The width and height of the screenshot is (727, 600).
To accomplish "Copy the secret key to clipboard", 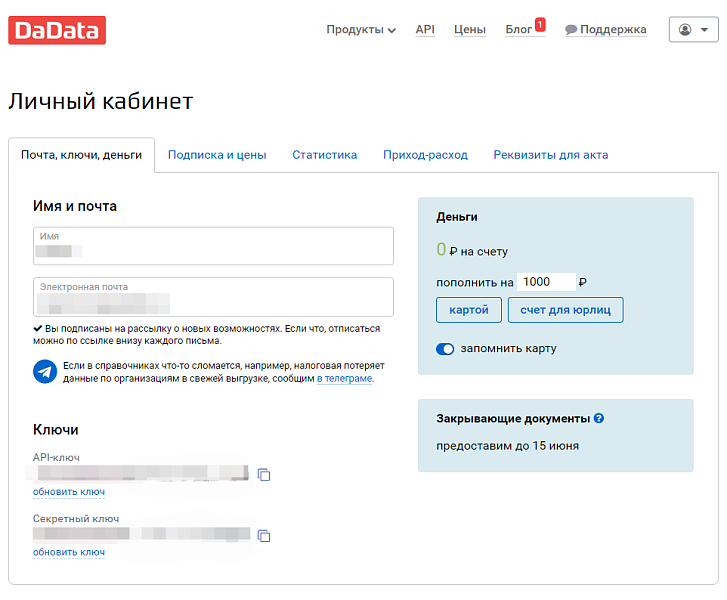I will click(264, 536).
